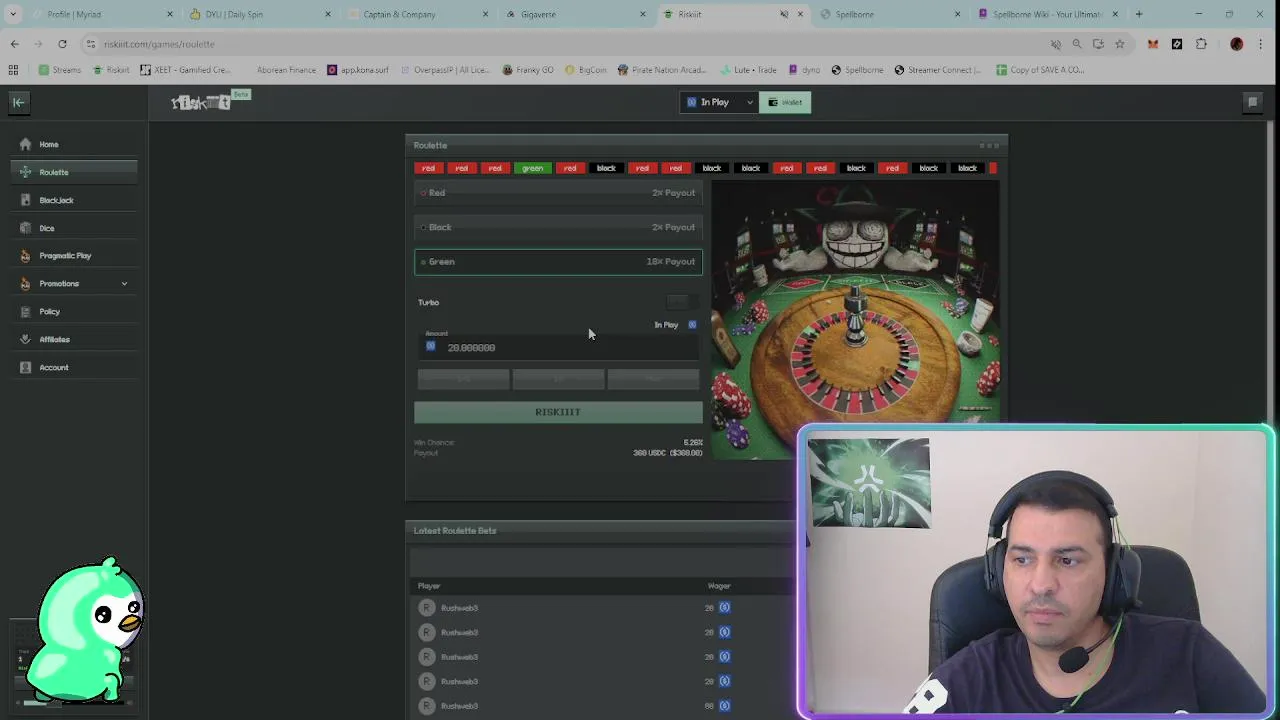Switch to the Captain & Company tab
This screenshot has width=1280, height=720.
(418, 14)
